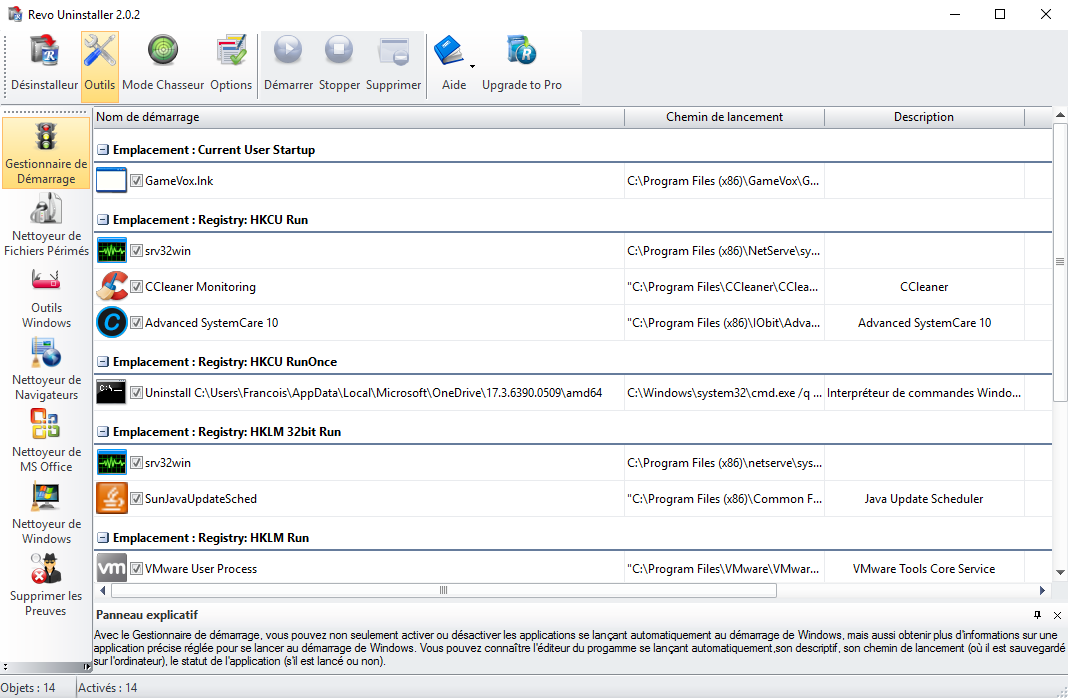Click the Démarrer toolbar button

click(288, 65)
